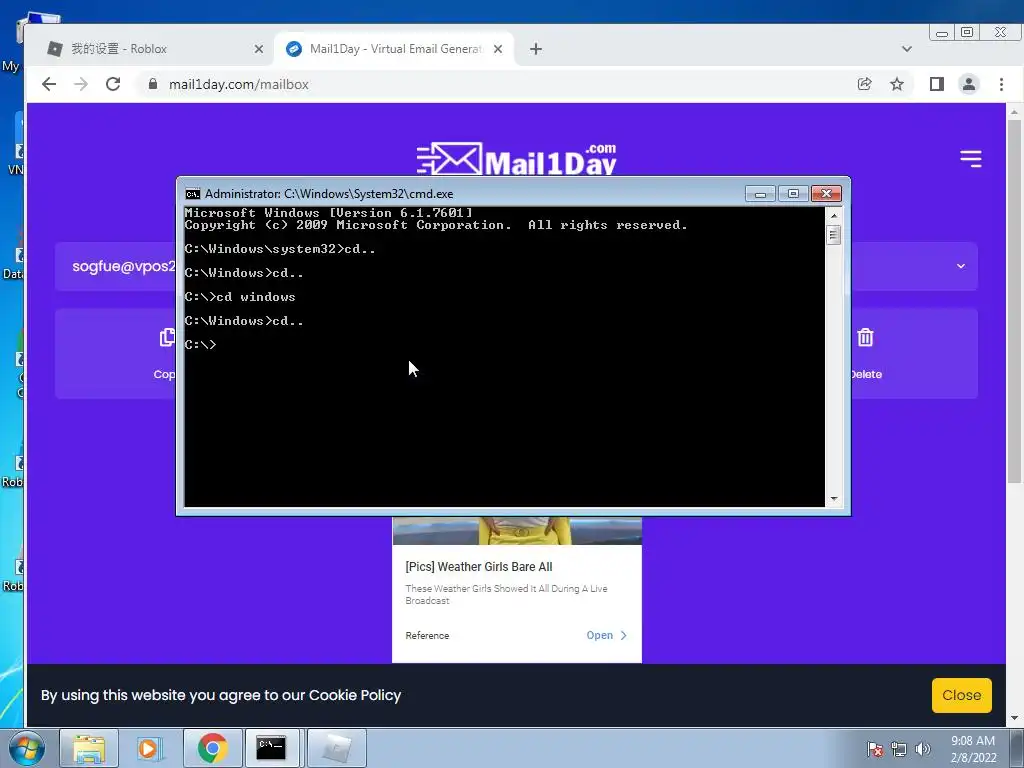
Task: Go back in Chrome
Action: (49, 84)
